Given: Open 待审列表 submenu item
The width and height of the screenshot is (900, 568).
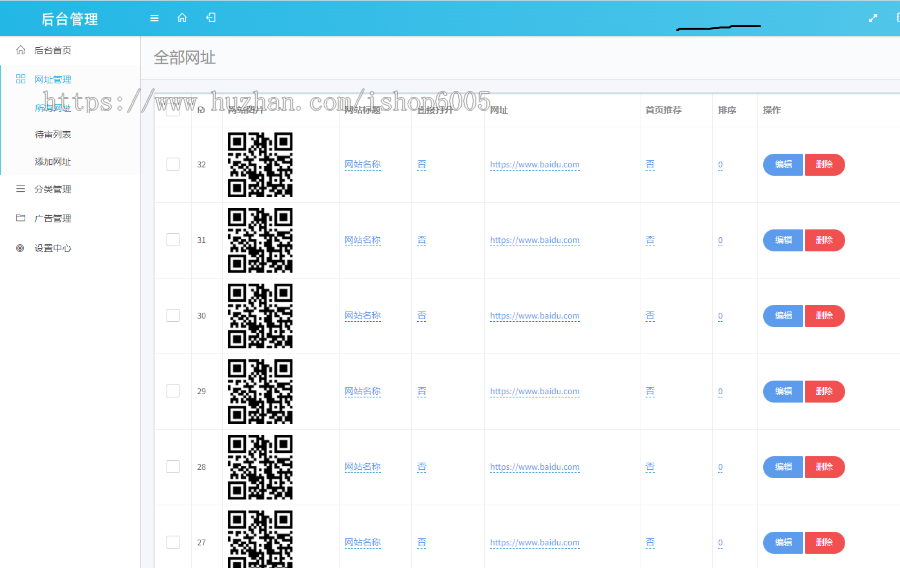Looking at the screenshot, I should tap(53, 134).
